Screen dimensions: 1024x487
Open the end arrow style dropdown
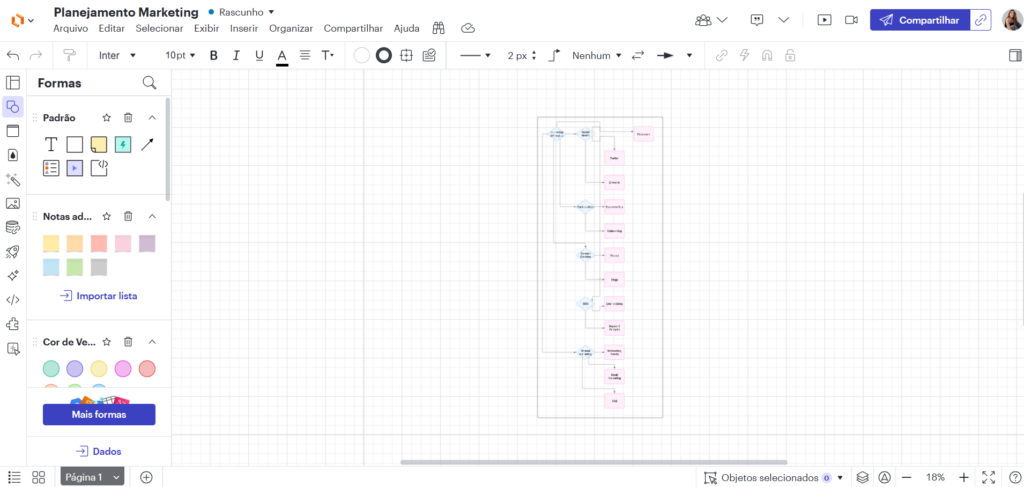[689, 55]
